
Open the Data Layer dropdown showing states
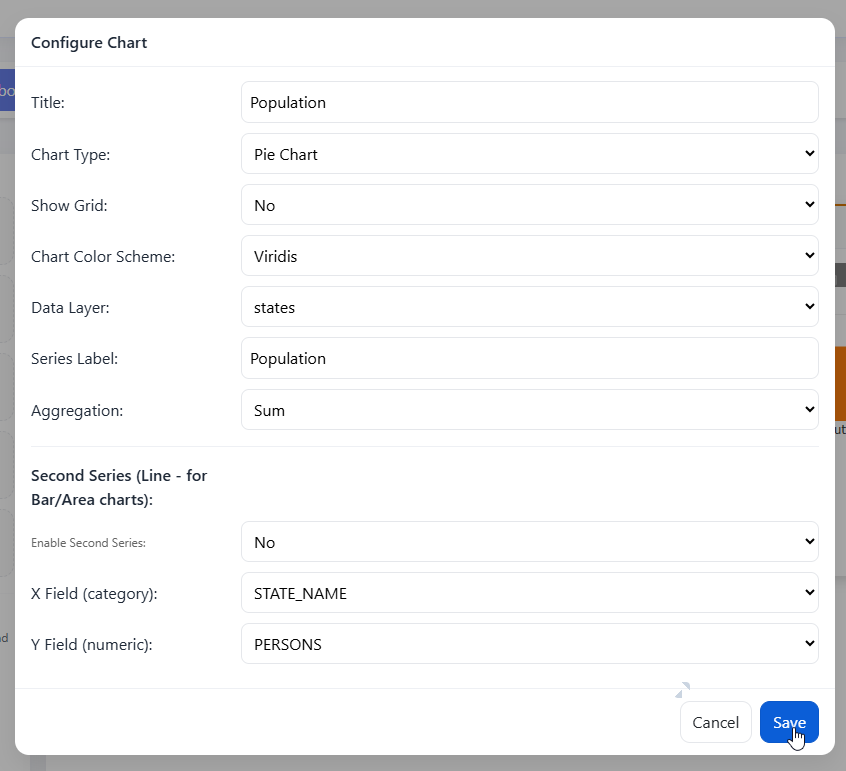(529, 307)
